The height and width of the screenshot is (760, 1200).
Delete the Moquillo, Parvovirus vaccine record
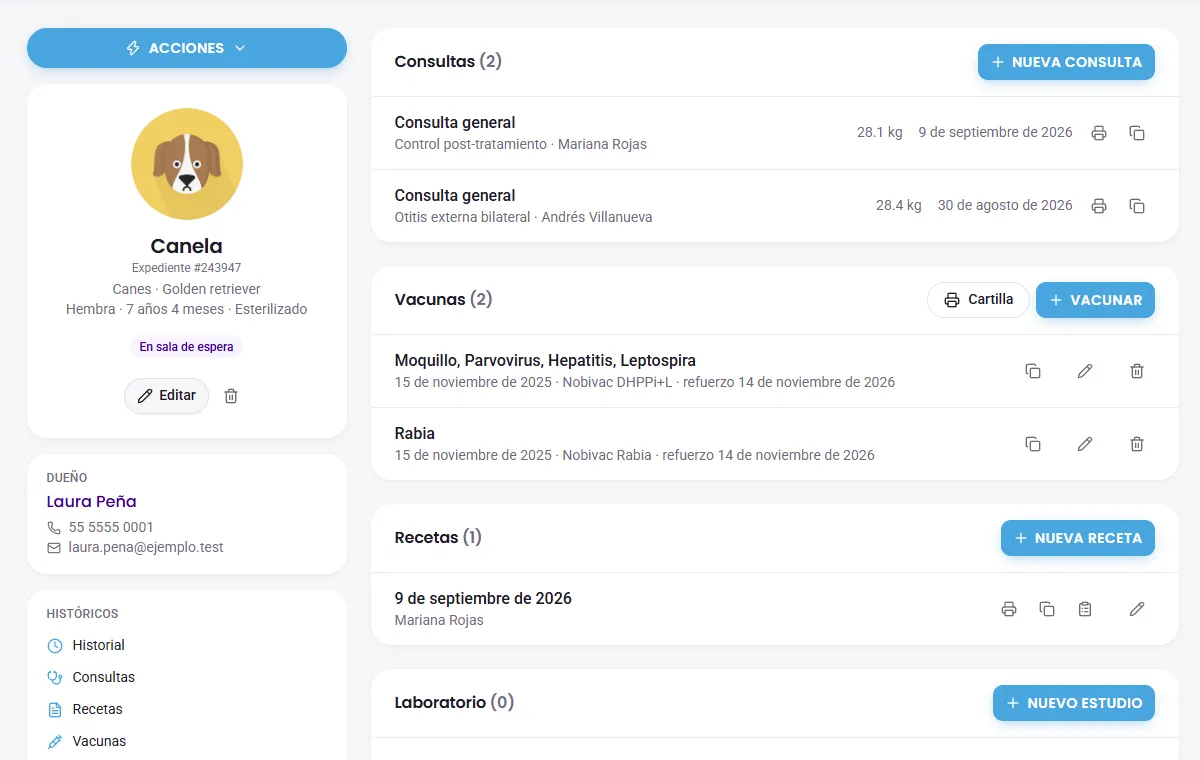pos(1137,371)
